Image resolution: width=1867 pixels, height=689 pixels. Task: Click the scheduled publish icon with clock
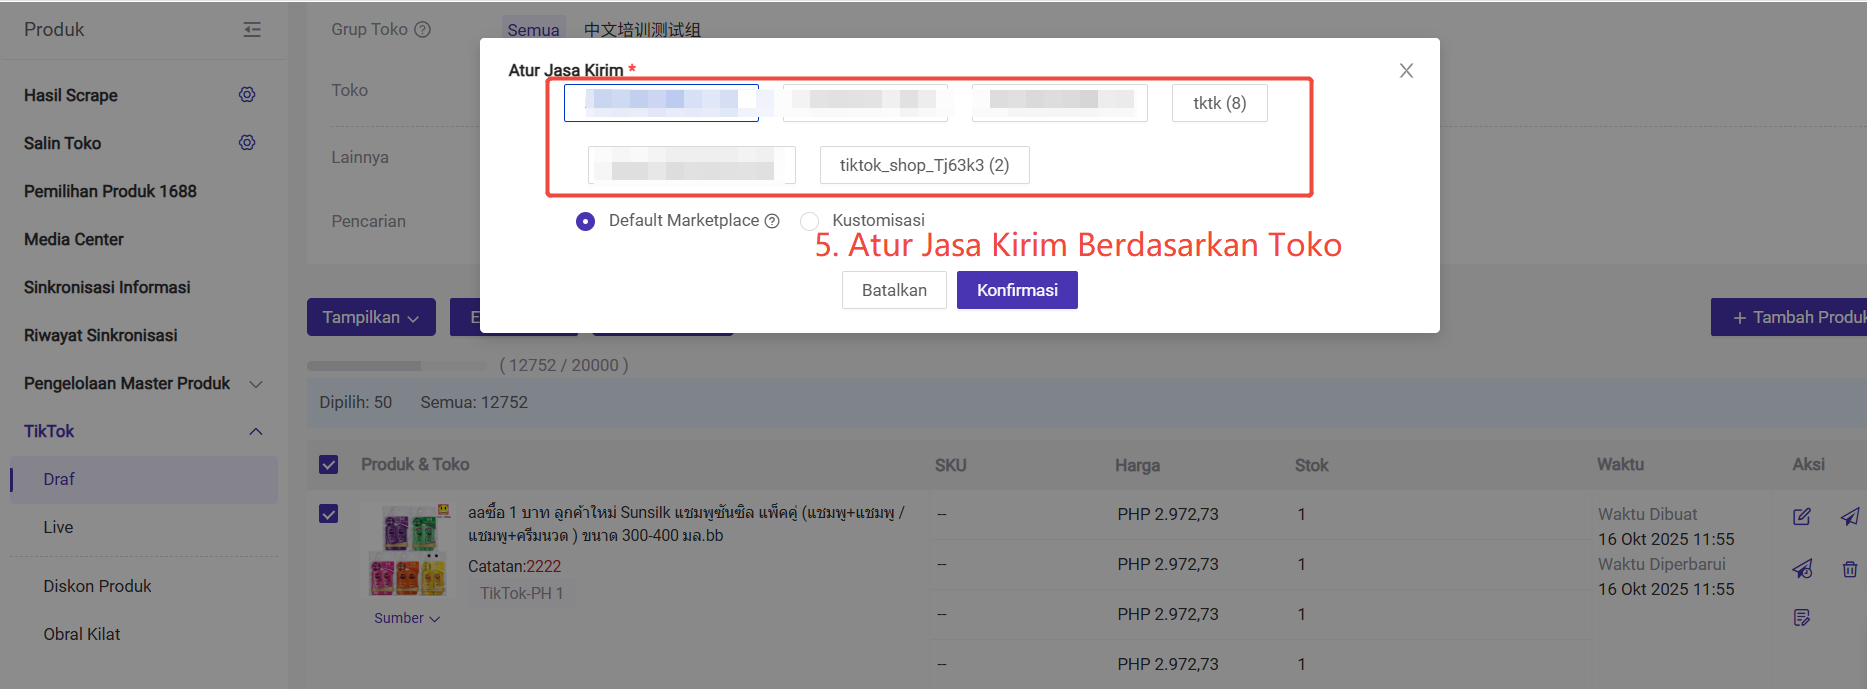click(x=1801, y=569)
